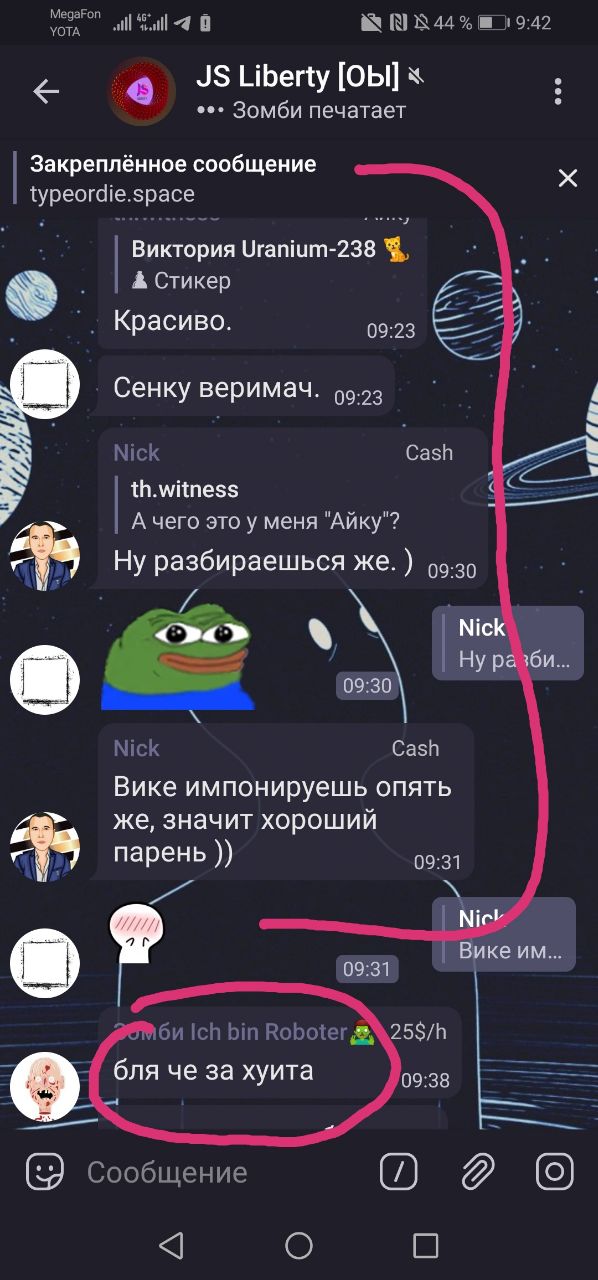Screen dimensions: 598x1280
Task: Tap the blushing ghost sticker
Action: point(135,934)
